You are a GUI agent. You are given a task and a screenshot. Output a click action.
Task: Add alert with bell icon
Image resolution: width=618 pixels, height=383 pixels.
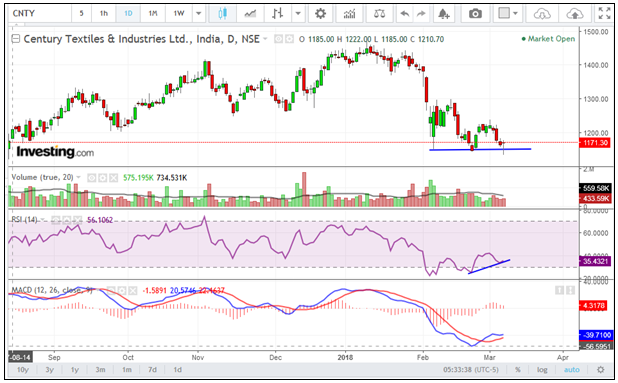point(444,14)
